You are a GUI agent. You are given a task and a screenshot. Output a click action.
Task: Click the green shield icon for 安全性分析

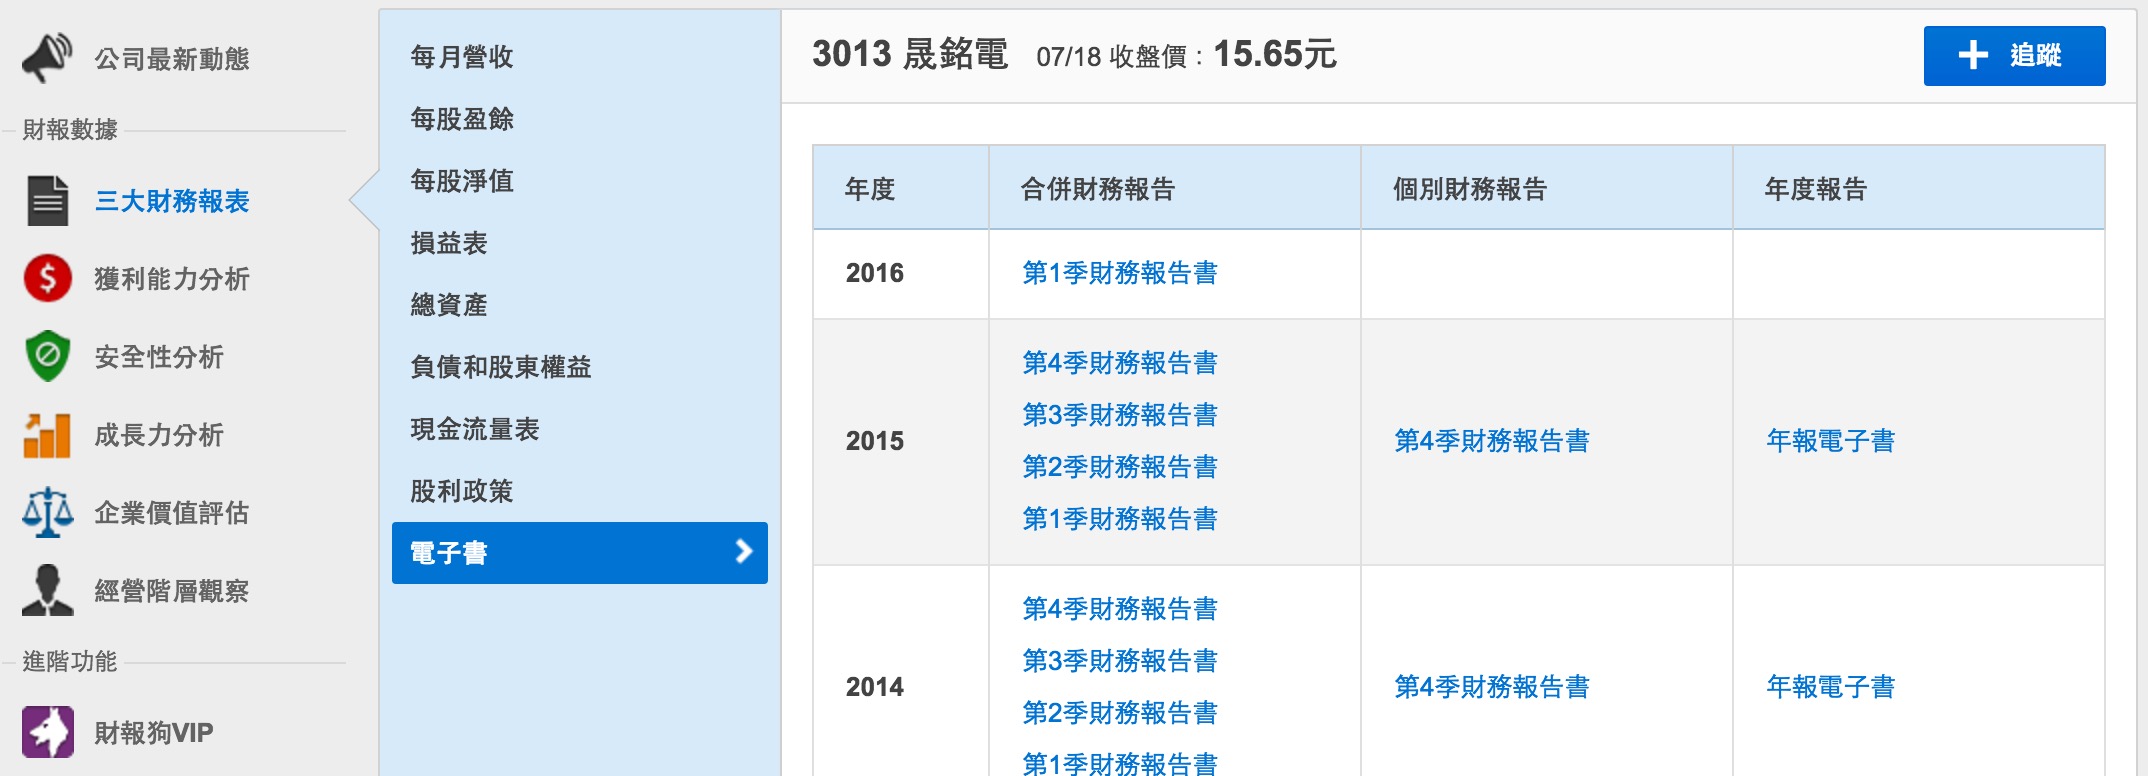[x=47, y=356]
